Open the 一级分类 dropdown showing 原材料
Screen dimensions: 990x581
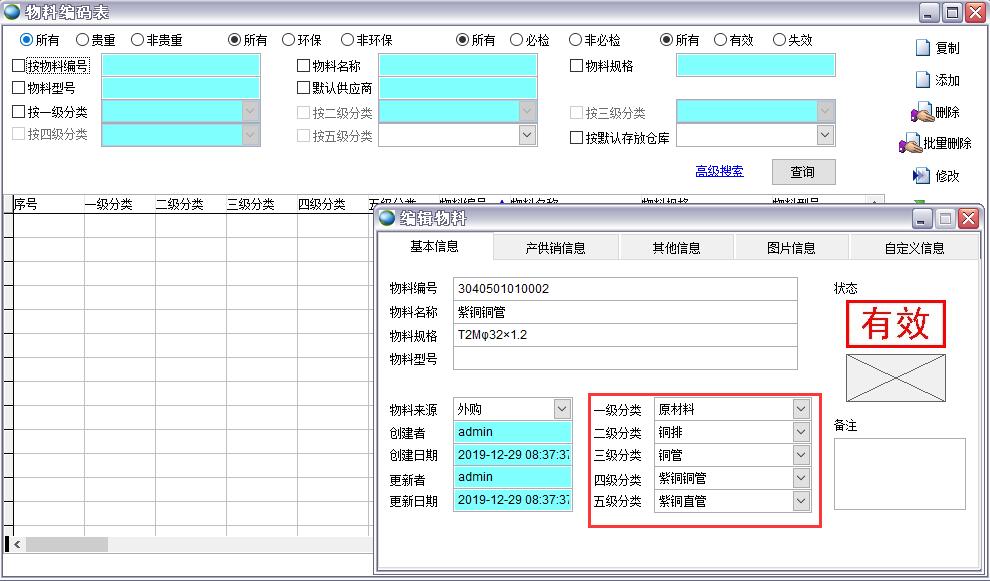(x=800, y=409)
